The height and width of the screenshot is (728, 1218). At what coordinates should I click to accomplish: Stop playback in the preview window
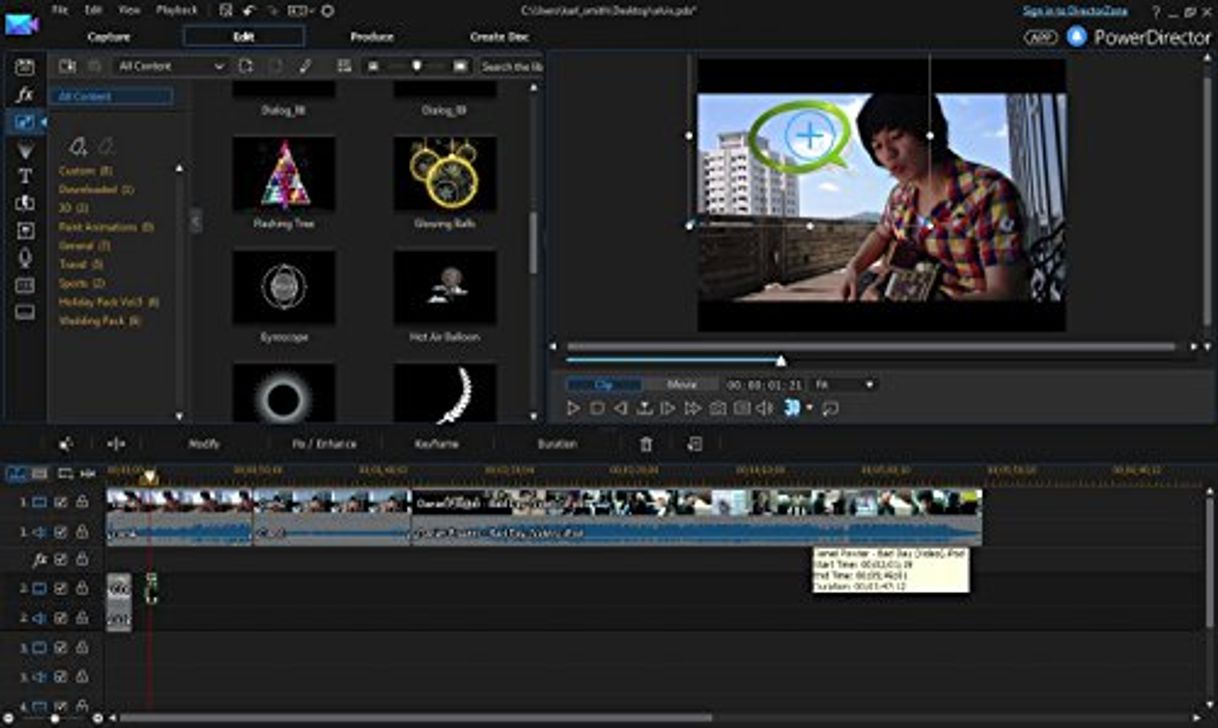pos(598,408)
